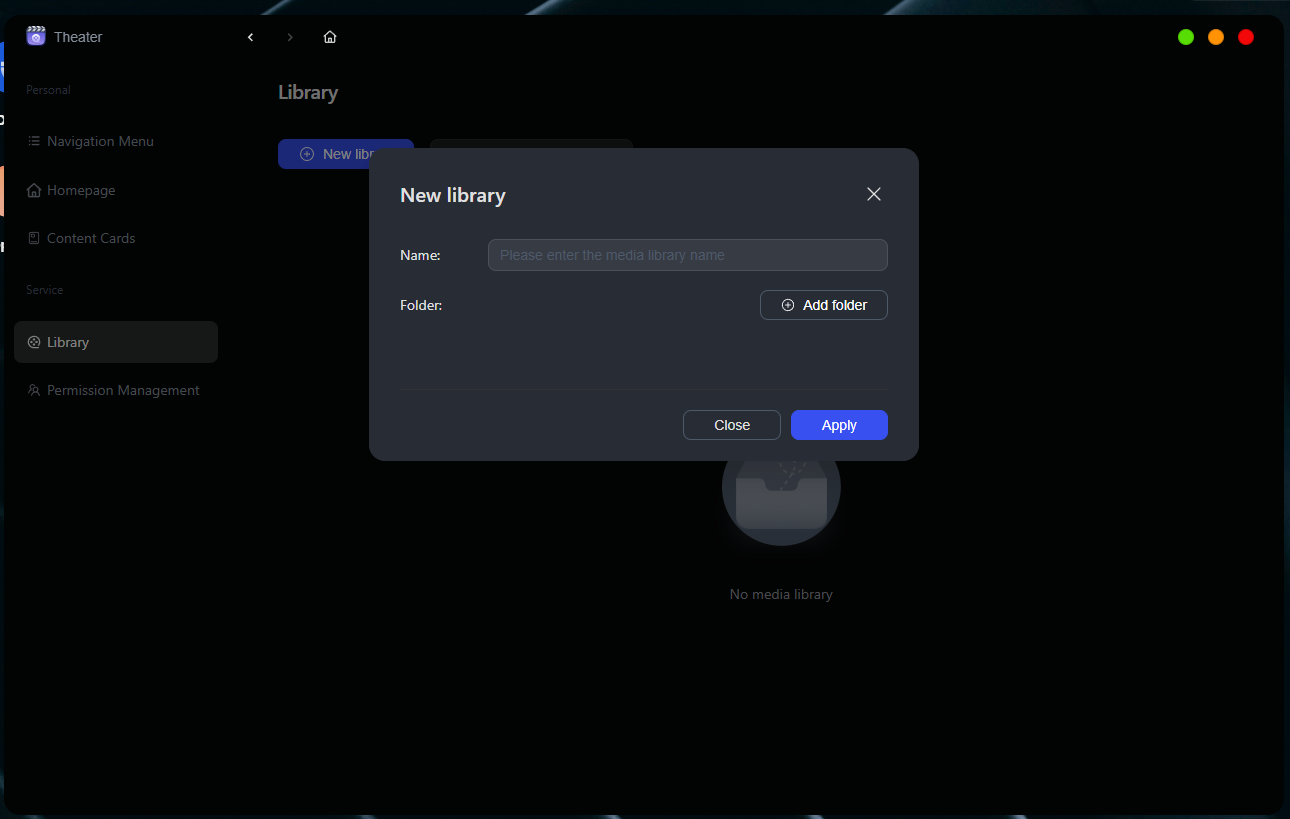
Task: Click the Name field for media library
Action: tap(688, 255)
